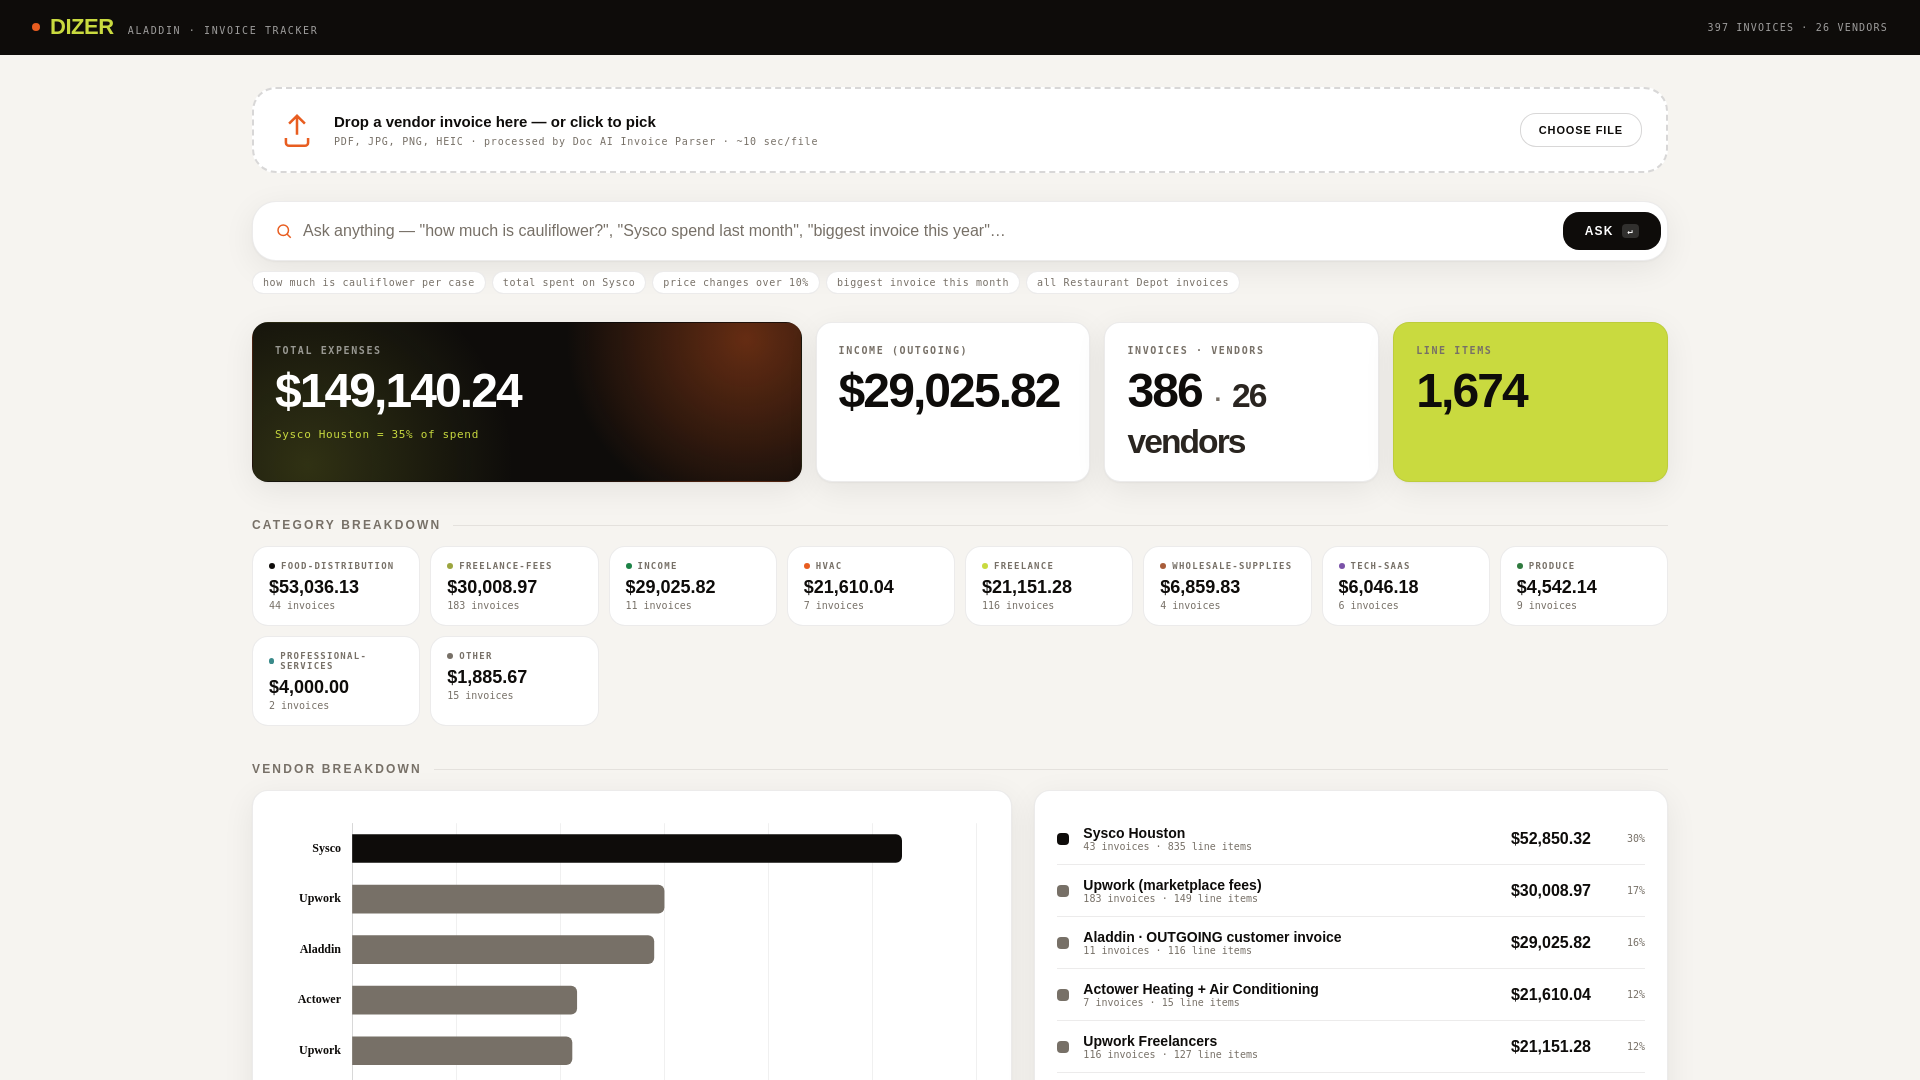This screenshot has width=1920, height=1080.
Task: Select 'biggest invoice this month' suggestion
Action: 923,283
